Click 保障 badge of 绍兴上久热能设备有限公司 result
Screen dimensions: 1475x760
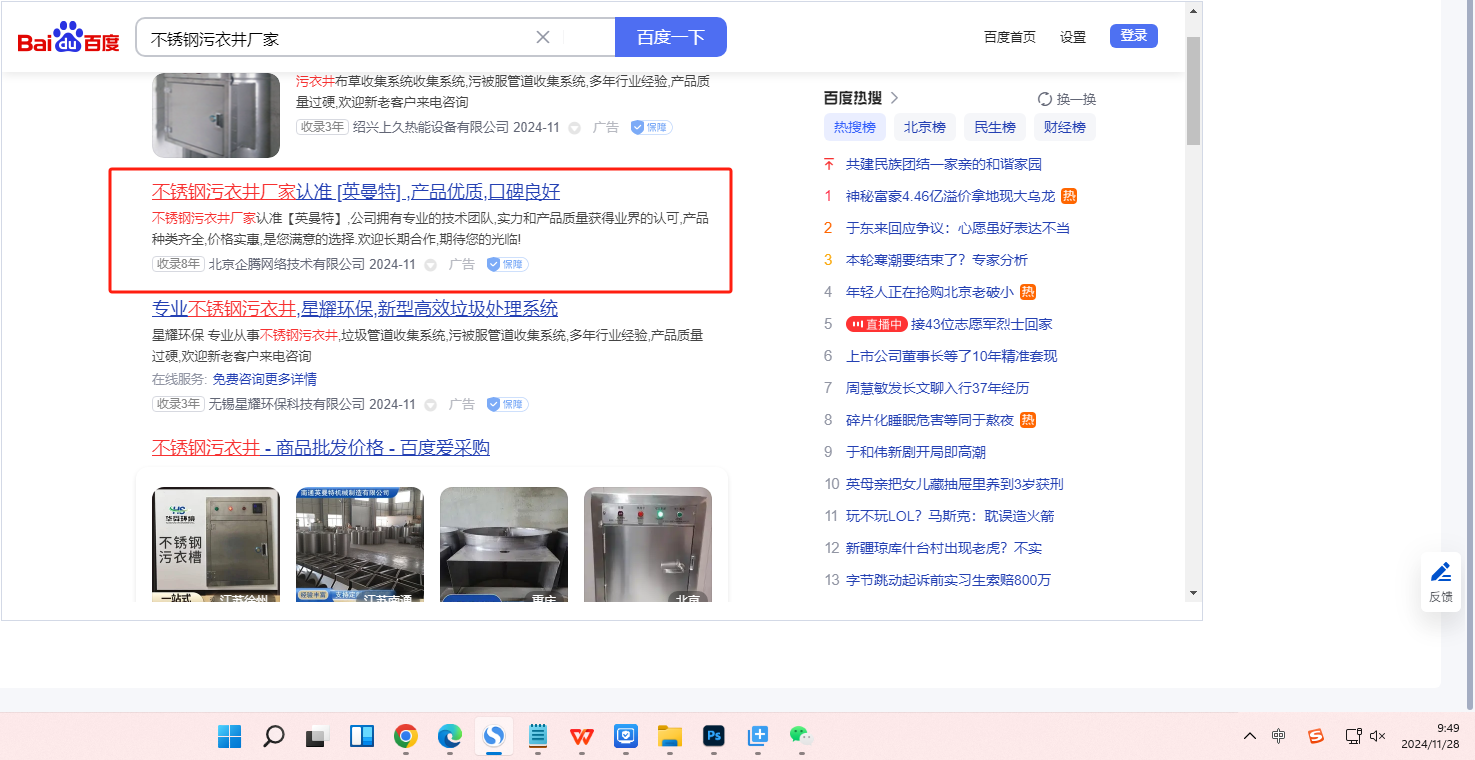(x=651, y=128)
